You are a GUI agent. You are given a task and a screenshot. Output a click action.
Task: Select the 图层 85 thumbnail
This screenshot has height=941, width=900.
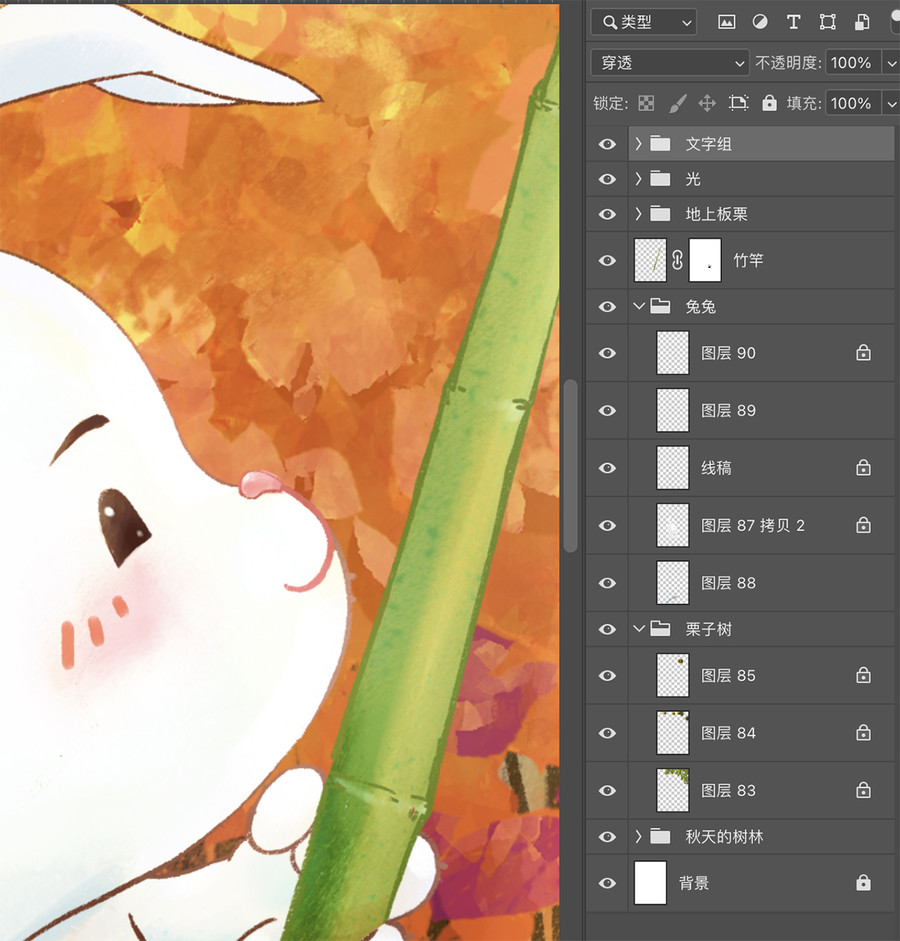tap(673, 675)
